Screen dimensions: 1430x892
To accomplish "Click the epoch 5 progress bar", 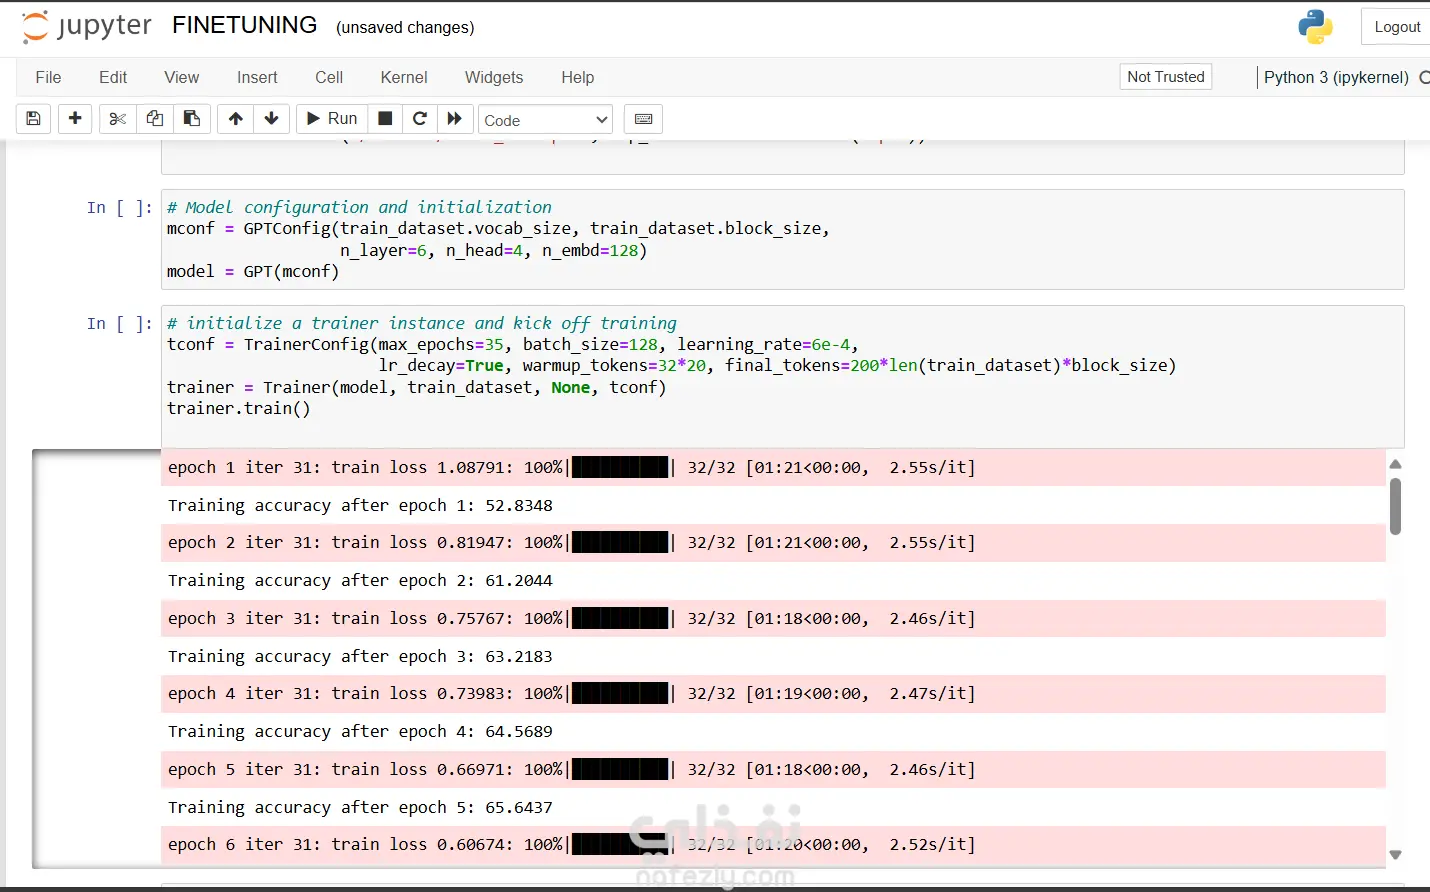I will [620, 769].
